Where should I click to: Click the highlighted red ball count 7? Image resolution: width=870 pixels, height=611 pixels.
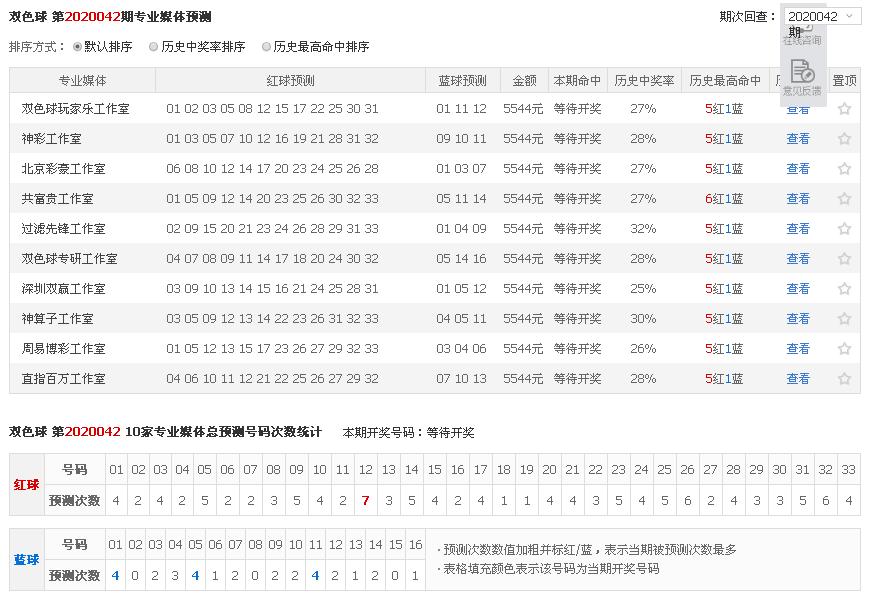[366, 500]
